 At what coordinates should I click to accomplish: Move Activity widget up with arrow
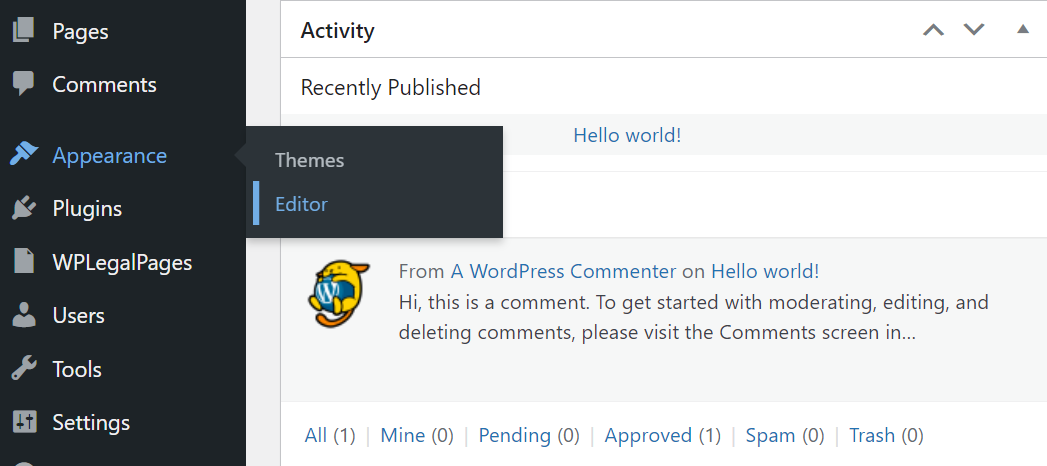click(x=933, y=30)
